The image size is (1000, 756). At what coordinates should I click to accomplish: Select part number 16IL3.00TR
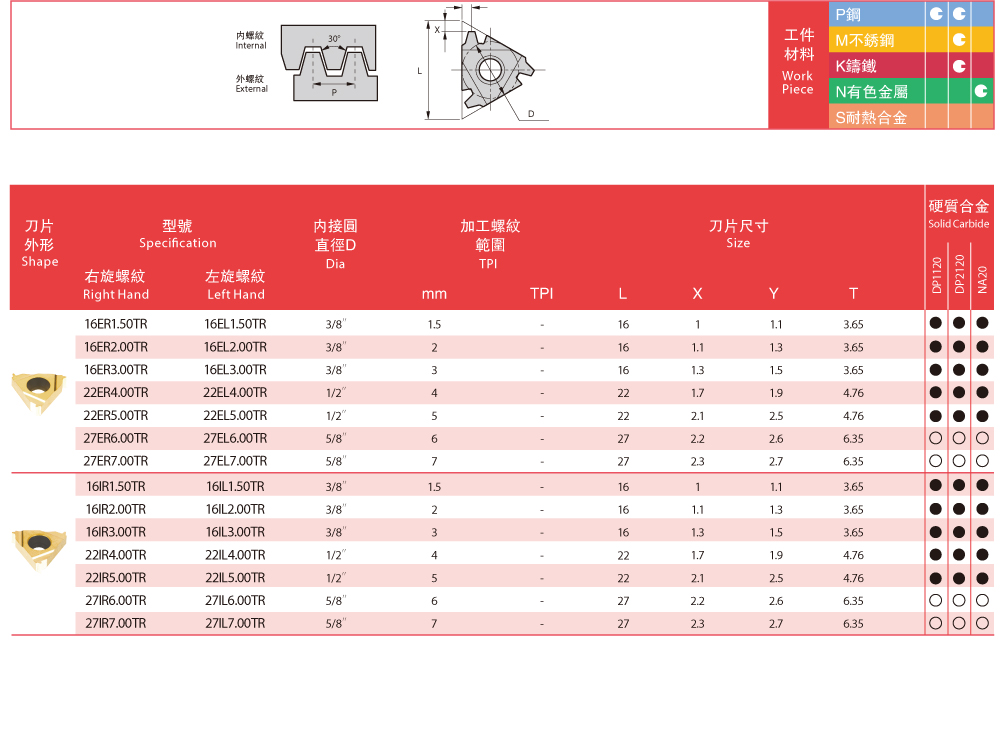tap(235, 532)
